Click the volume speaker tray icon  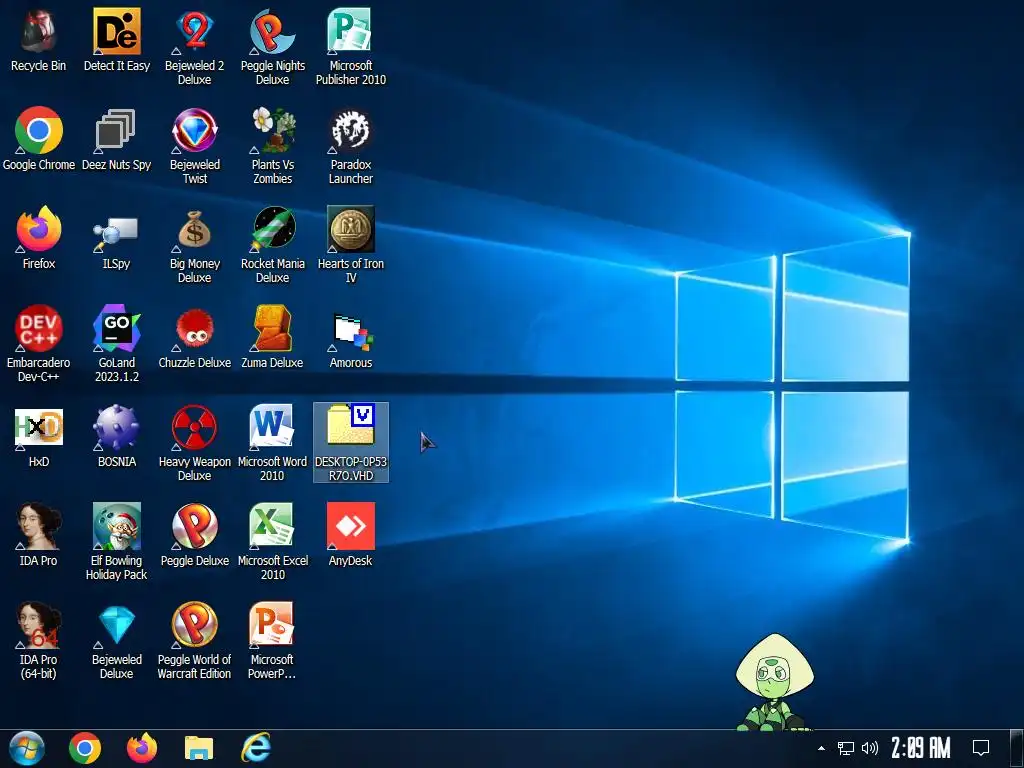tap(869, 748)
